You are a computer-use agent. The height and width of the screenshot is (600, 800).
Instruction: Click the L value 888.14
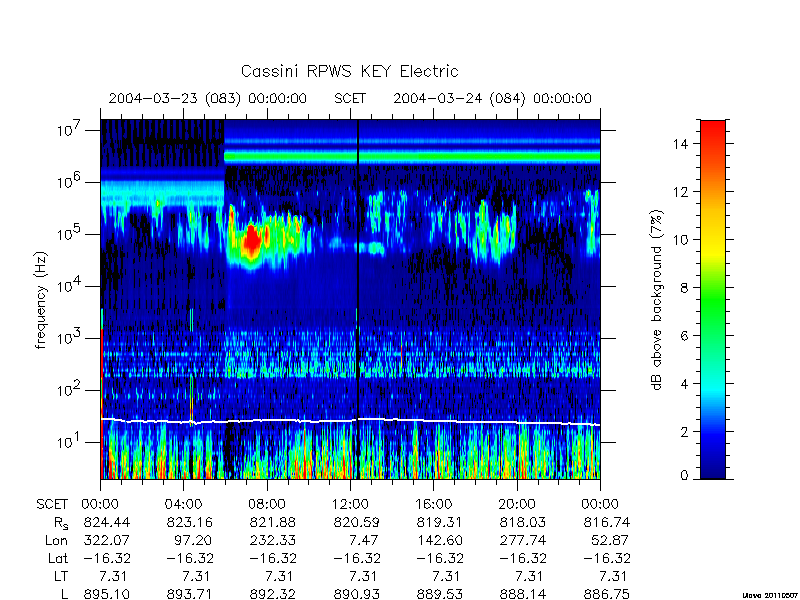pos(522,594)
